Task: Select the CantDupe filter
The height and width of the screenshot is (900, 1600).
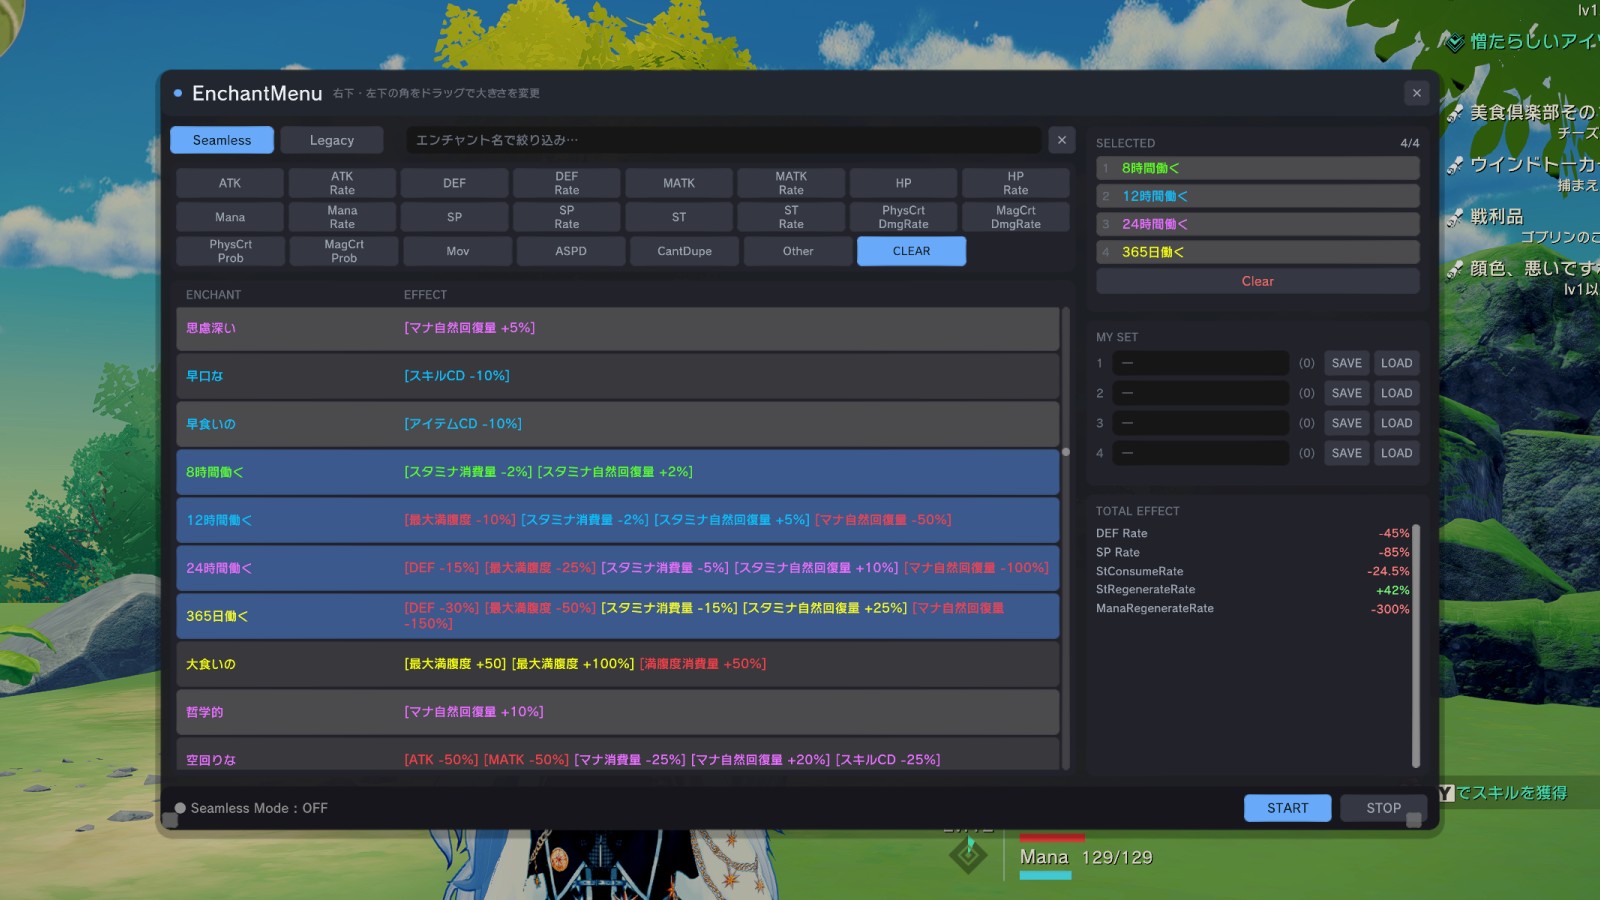Action: [x=685, y=251]
